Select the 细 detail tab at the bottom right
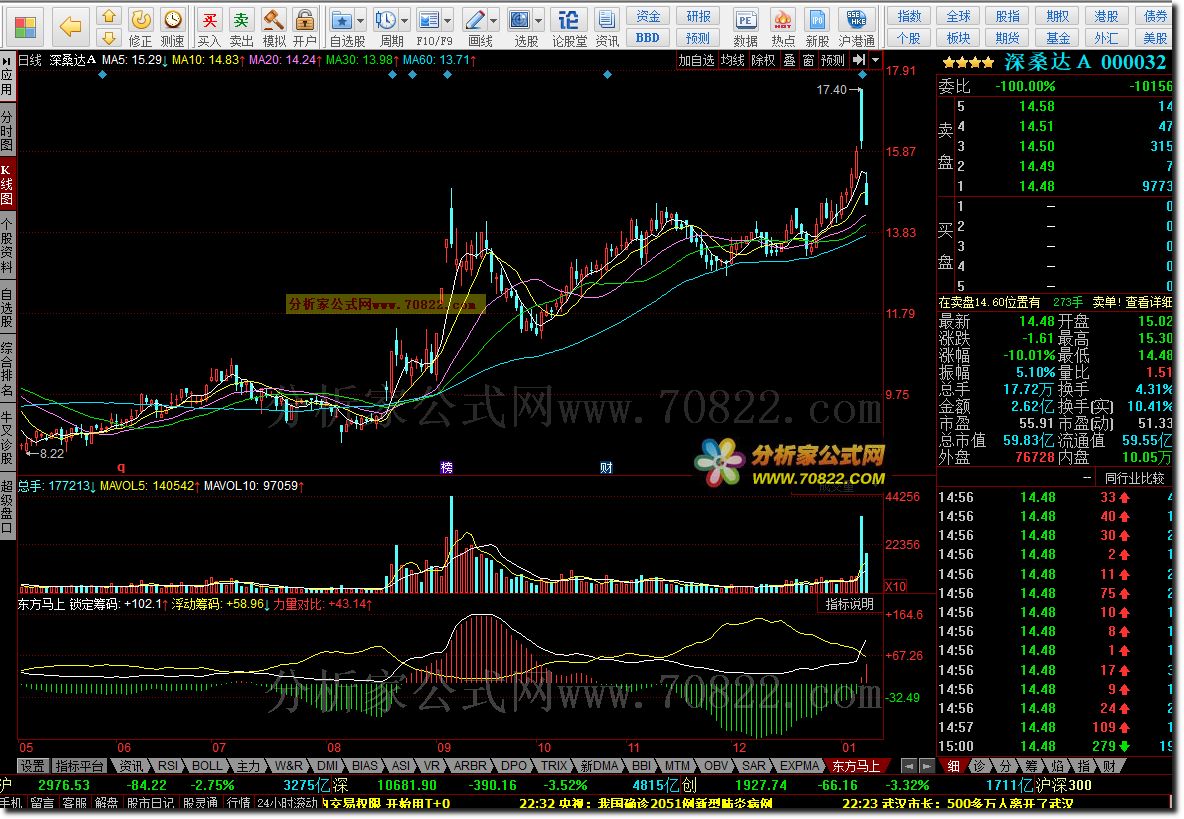Image resolution: width=1184 pixels, height=819 pixels. [953, 765]
